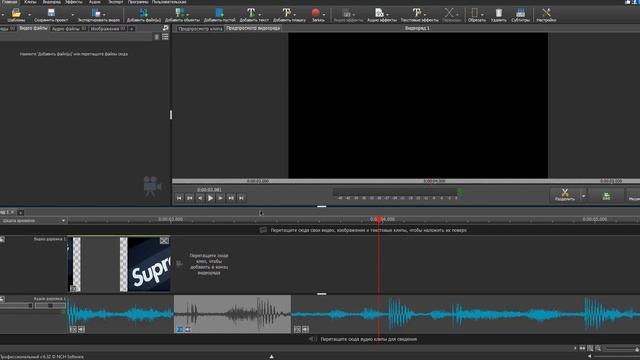Switch to the Audio files tab

click(x=68, y=29)
